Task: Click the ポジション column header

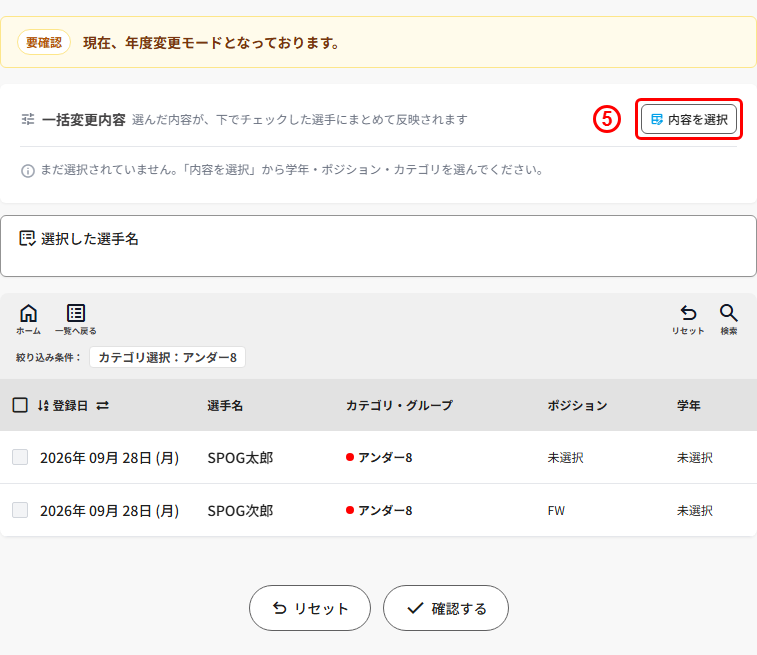Action: pos(577,405)
